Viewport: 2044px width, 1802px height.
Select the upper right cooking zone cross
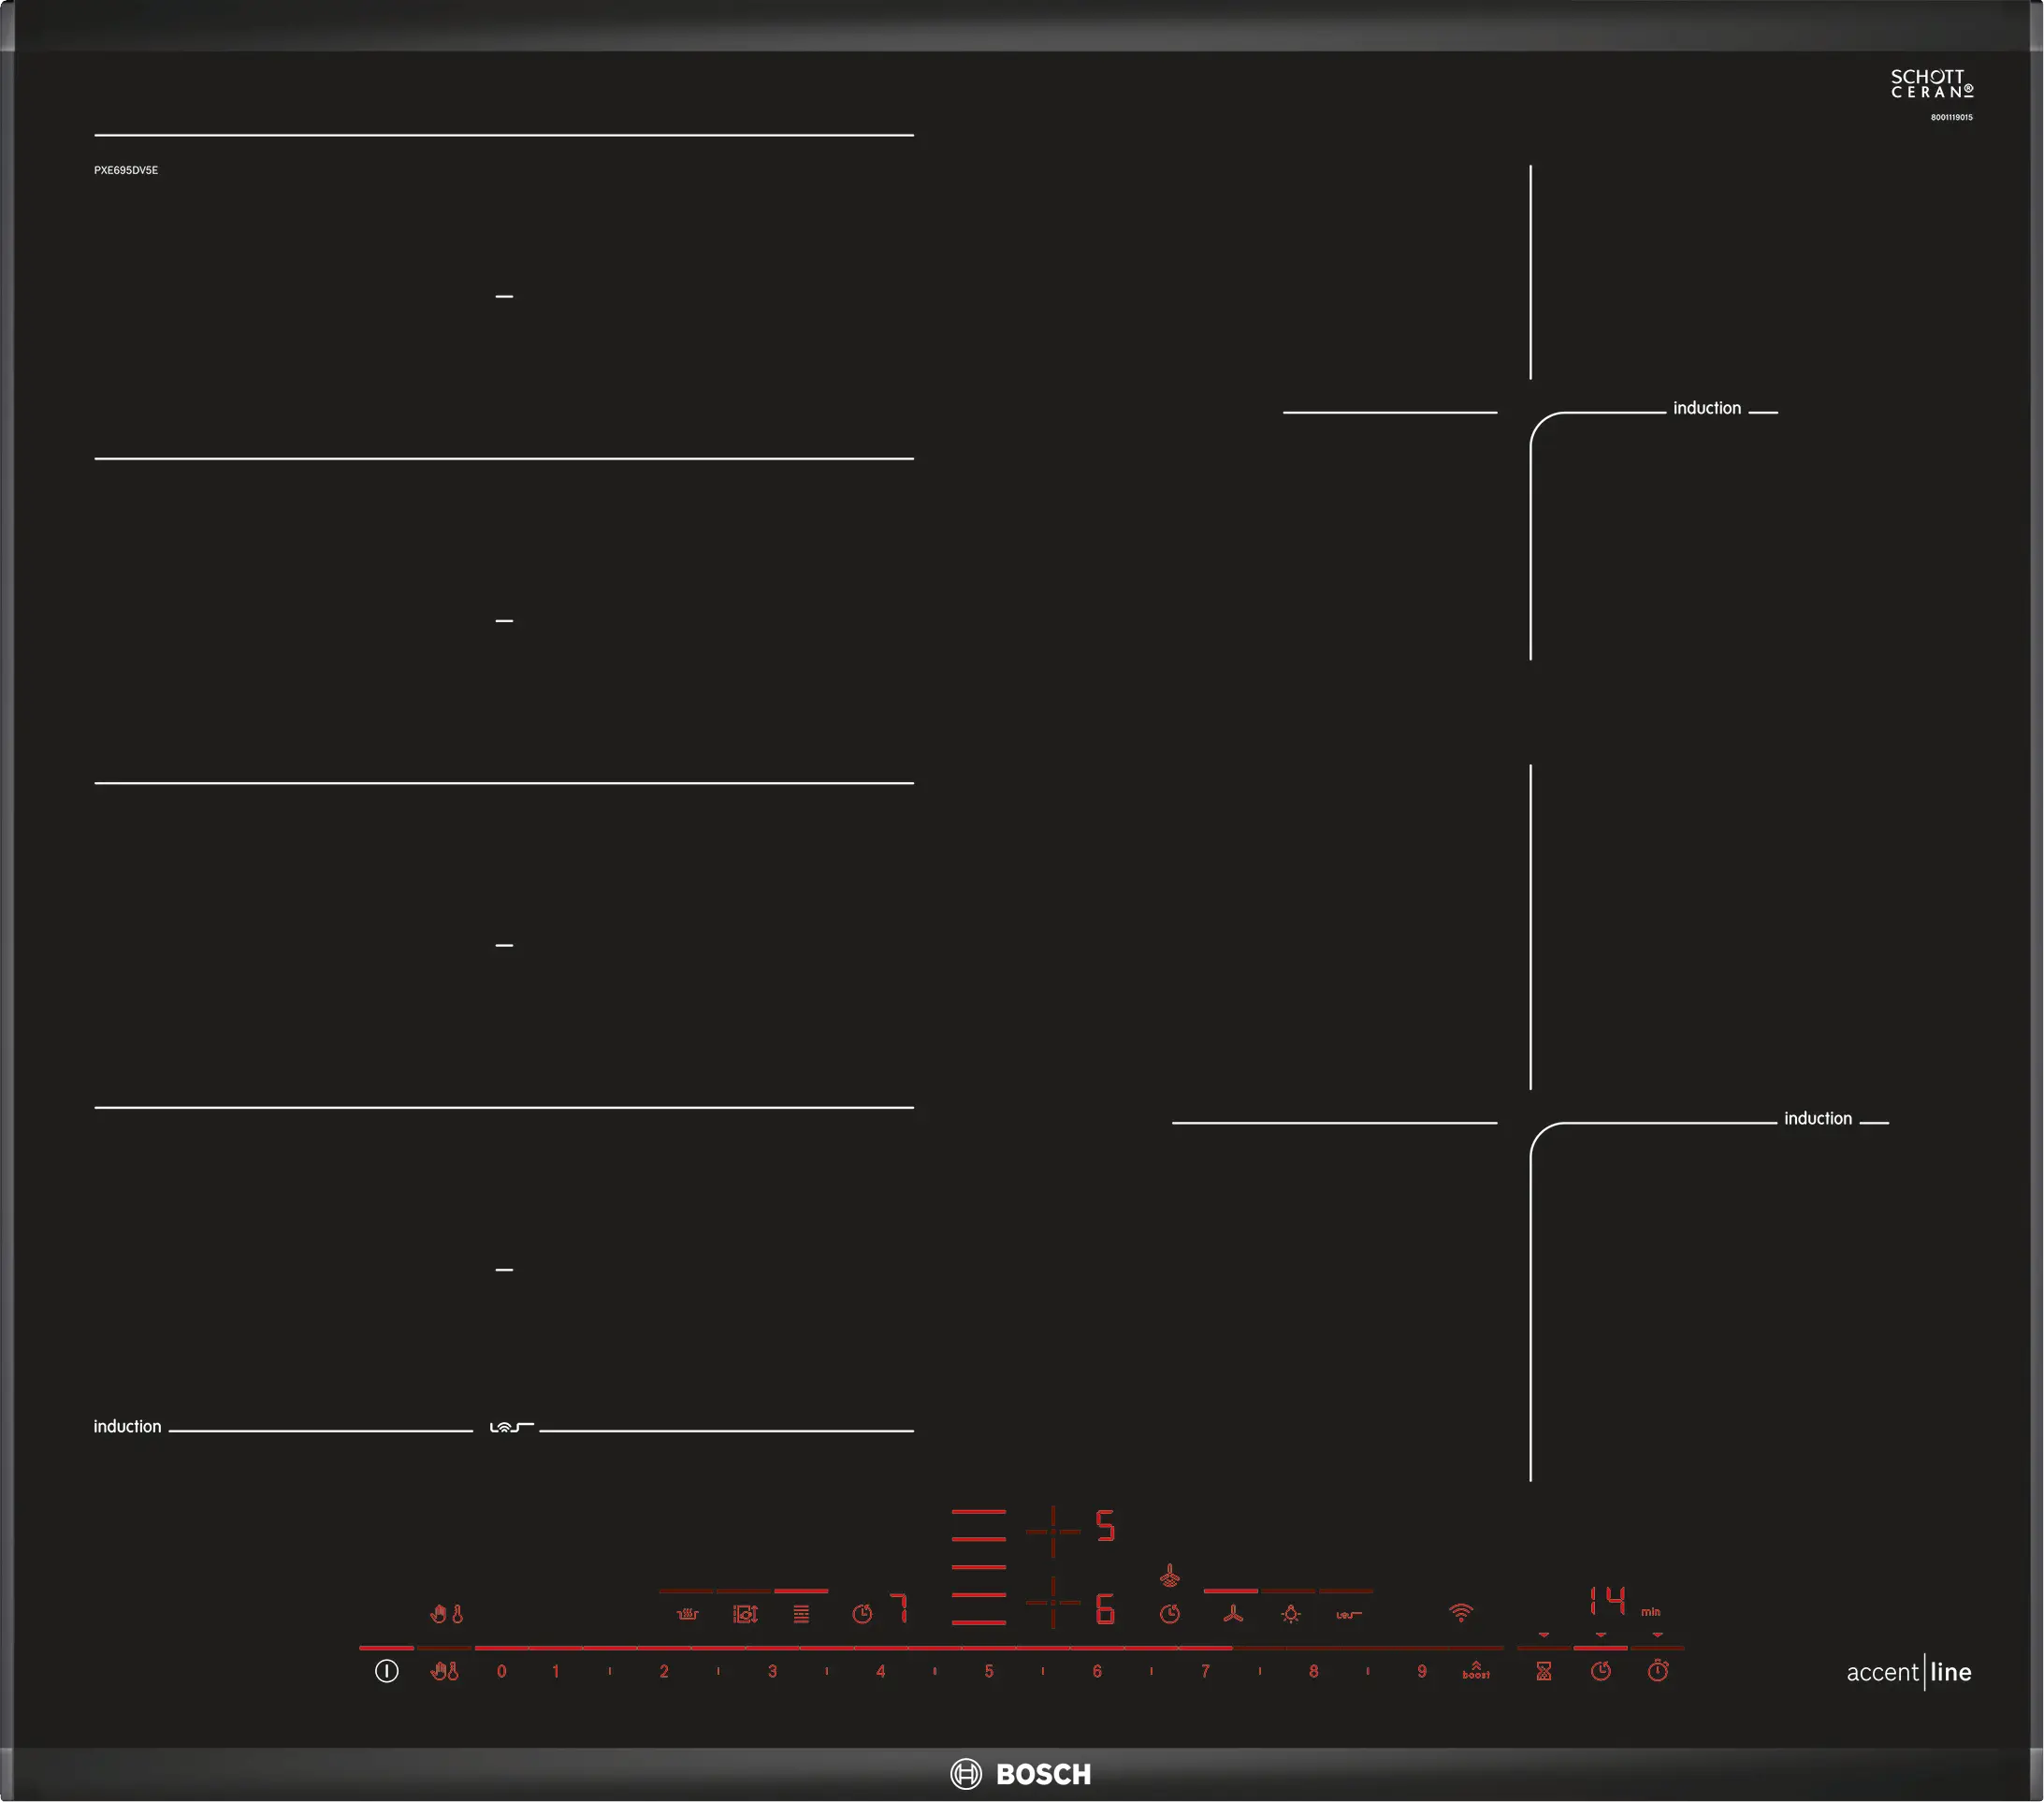tap(1053, 1531)
